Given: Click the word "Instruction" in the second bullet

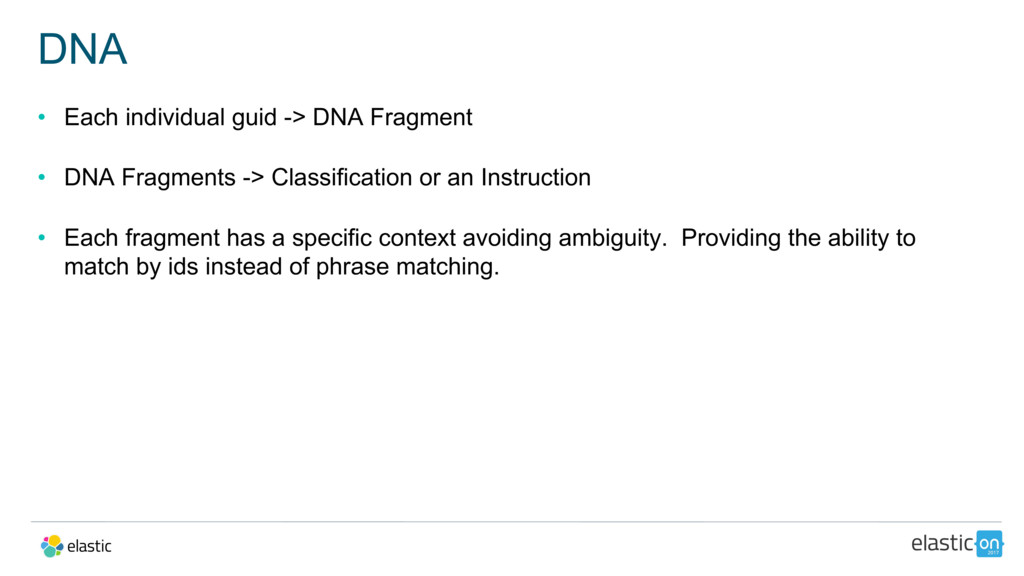Looking at the screenshot, I should click(x=536, y=178).
